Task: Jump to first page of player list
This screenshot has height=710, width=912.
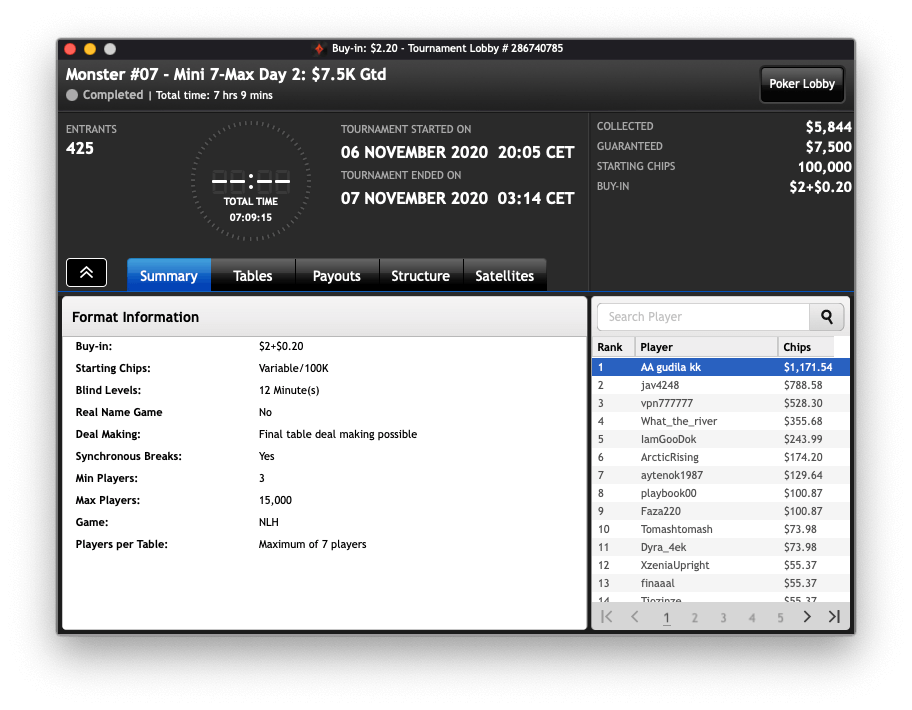Action: [x=606, y=617]
